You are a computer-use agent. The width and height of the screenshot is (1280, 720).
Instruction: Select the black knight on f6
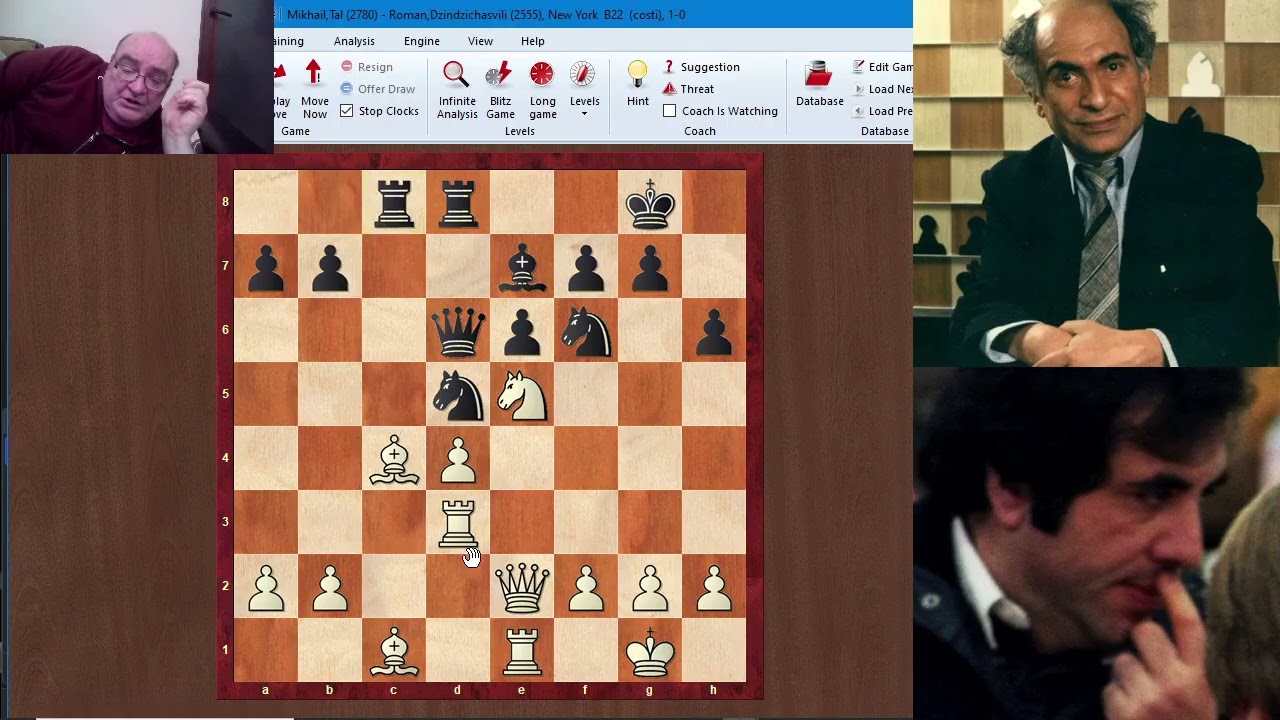tap(586, 330)
